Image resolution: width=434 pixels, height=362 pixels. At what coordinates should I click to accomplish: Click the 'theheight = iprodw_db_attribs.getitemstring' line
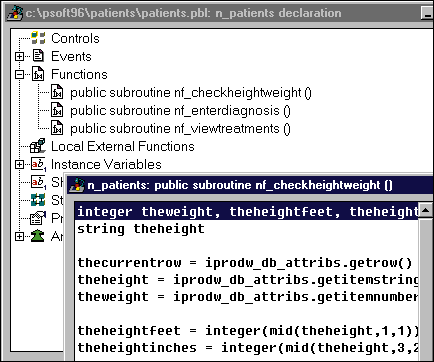[x=247, y=280]
